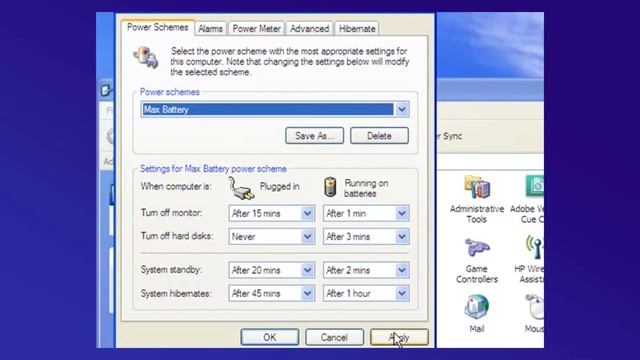Confirm with the OK button
The image size is (640, 360).
tap(269, 337)
